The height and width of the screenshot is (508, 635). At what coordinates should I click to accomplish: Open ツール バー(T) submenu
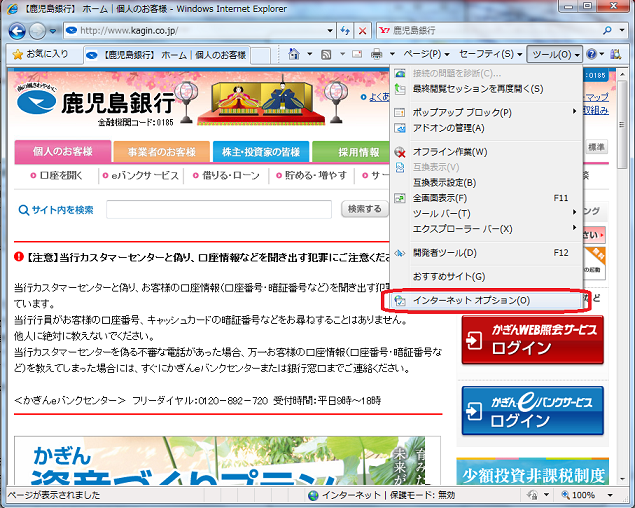pos(486,213)
